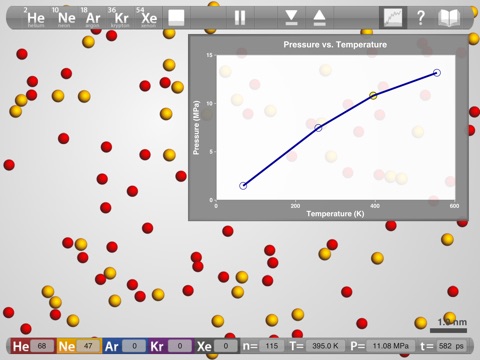This screenshot has height=360, width=480.
Task: Raise temperature with up-arrow icon
Action: (319, 18)
